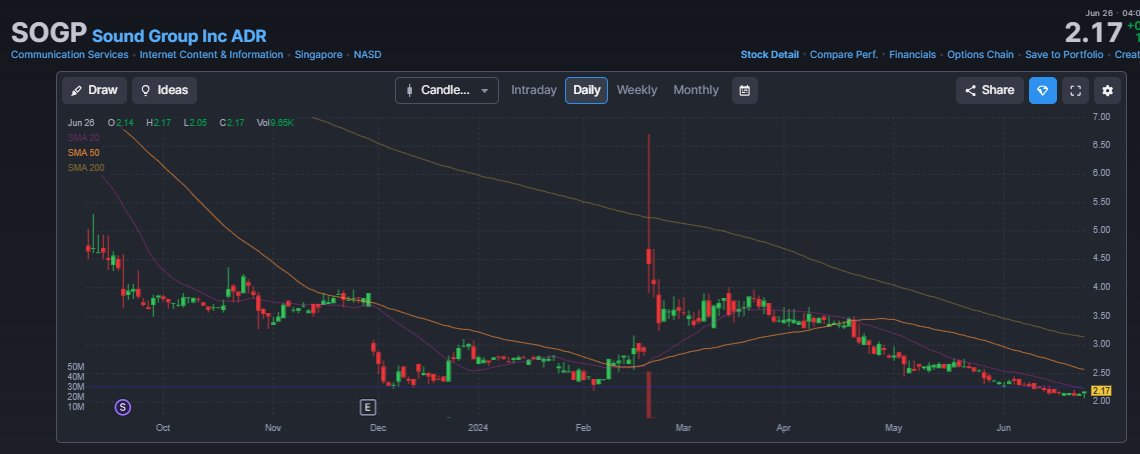
Task: Open the Draw tools
Action: pyautogui.click(x=95, y=90)
